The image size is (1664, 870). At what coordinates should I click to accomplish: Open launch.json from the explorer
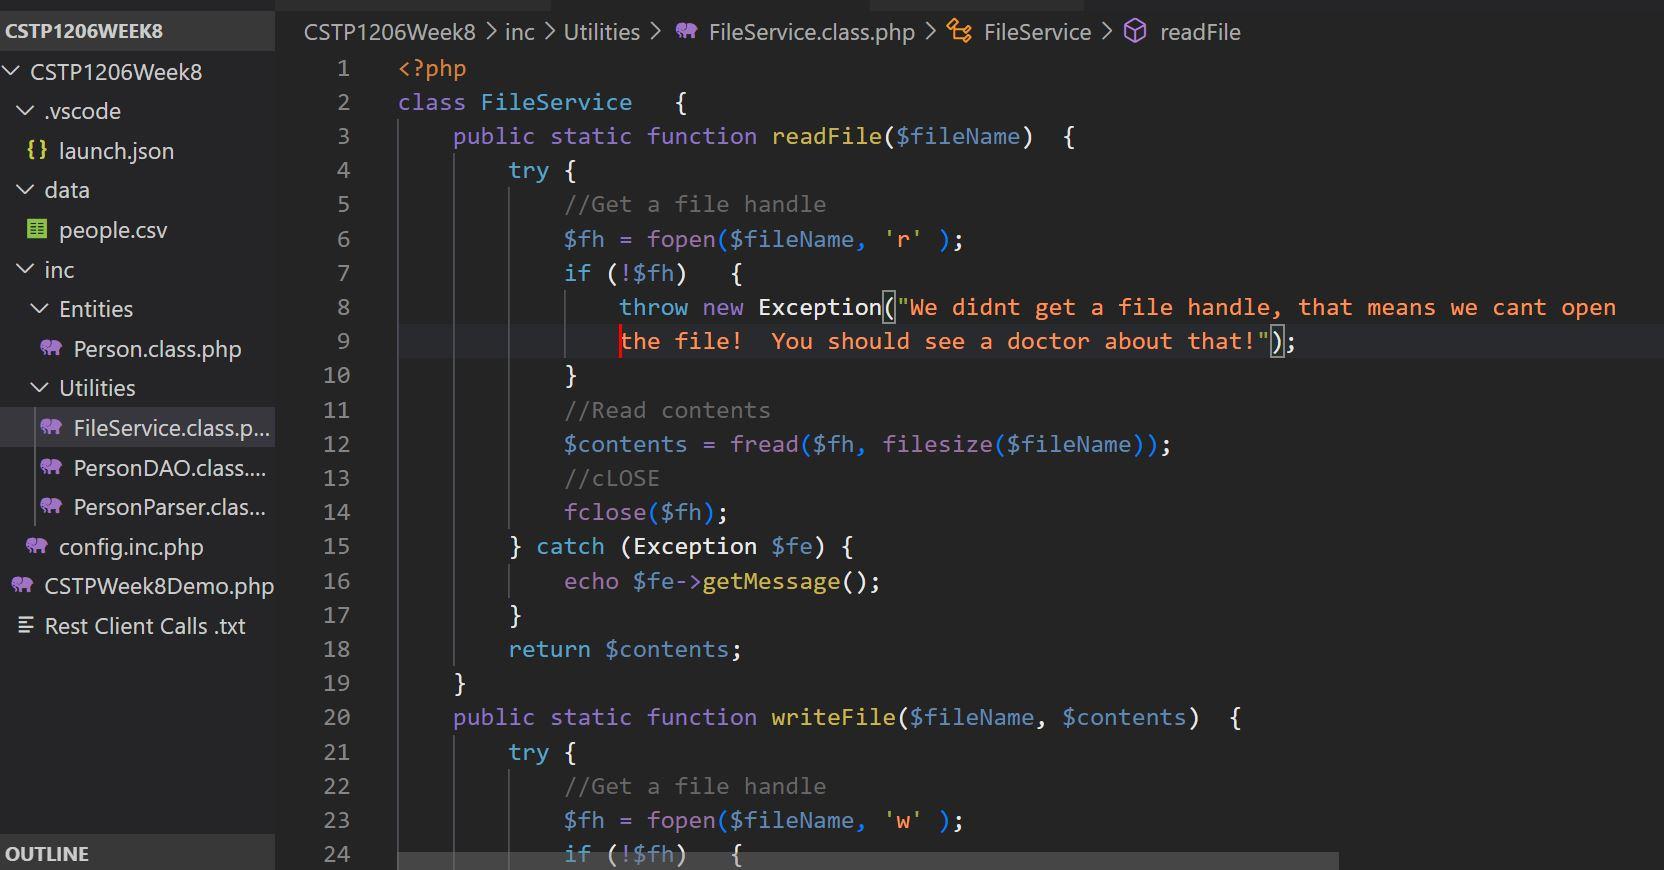coord(116,151)
